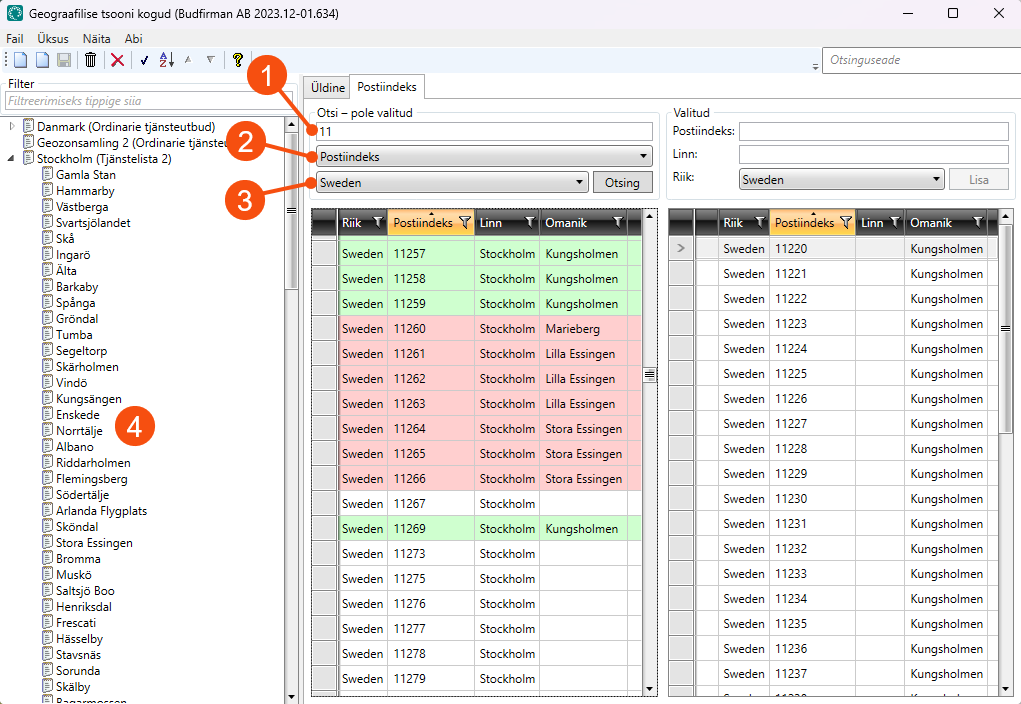Click the first new document toolbar icon

point(20,60)
